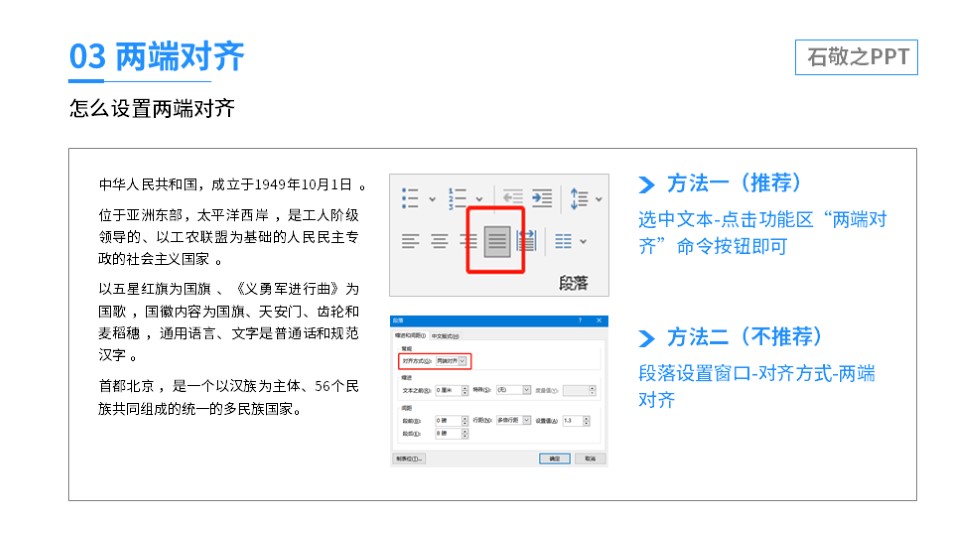
Task: Select the highlighted justify alignment icon
Action: click(x=497, y=241)
